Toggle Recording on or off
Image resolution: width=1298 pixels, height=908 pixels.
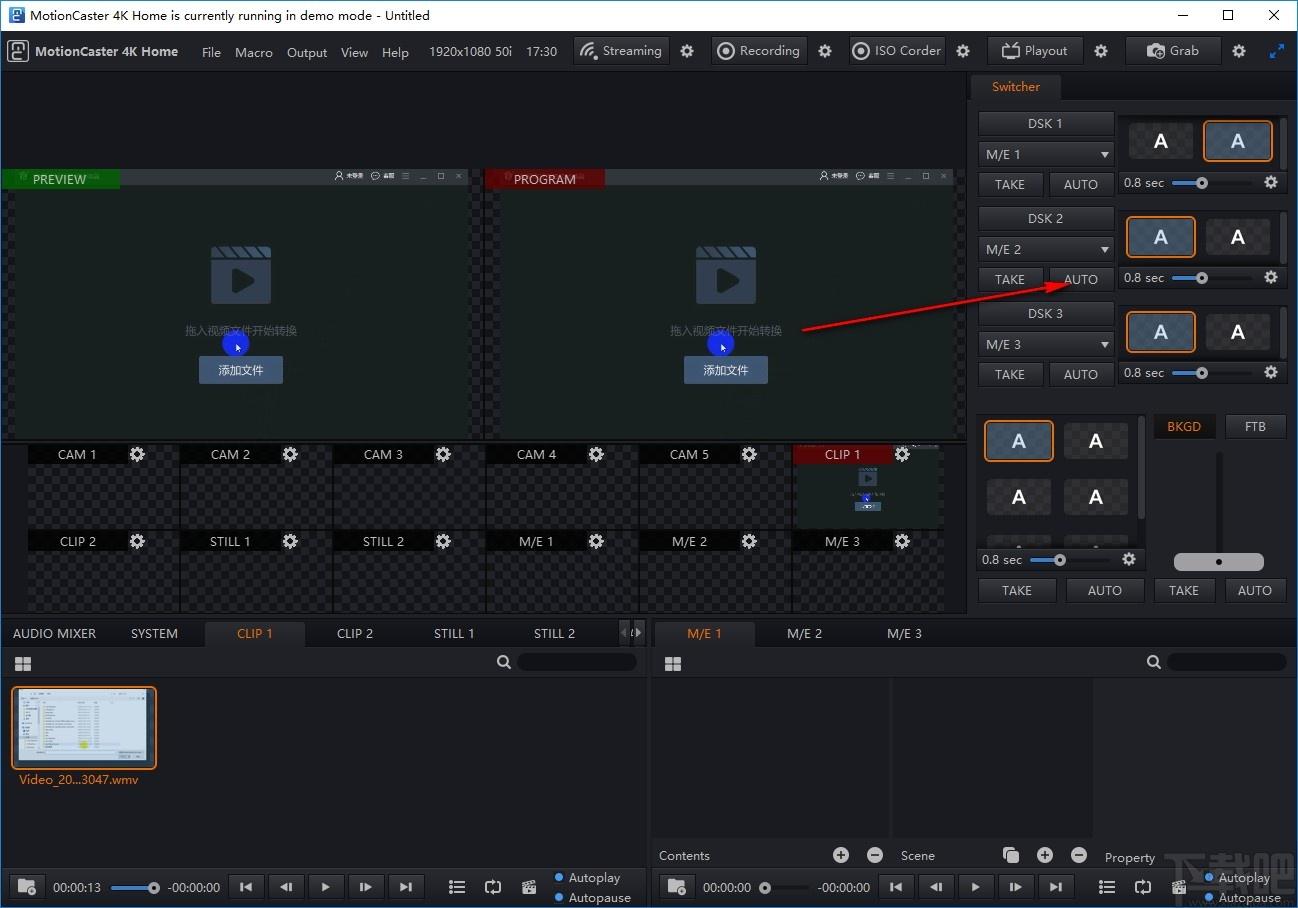(x=759, y=51)
